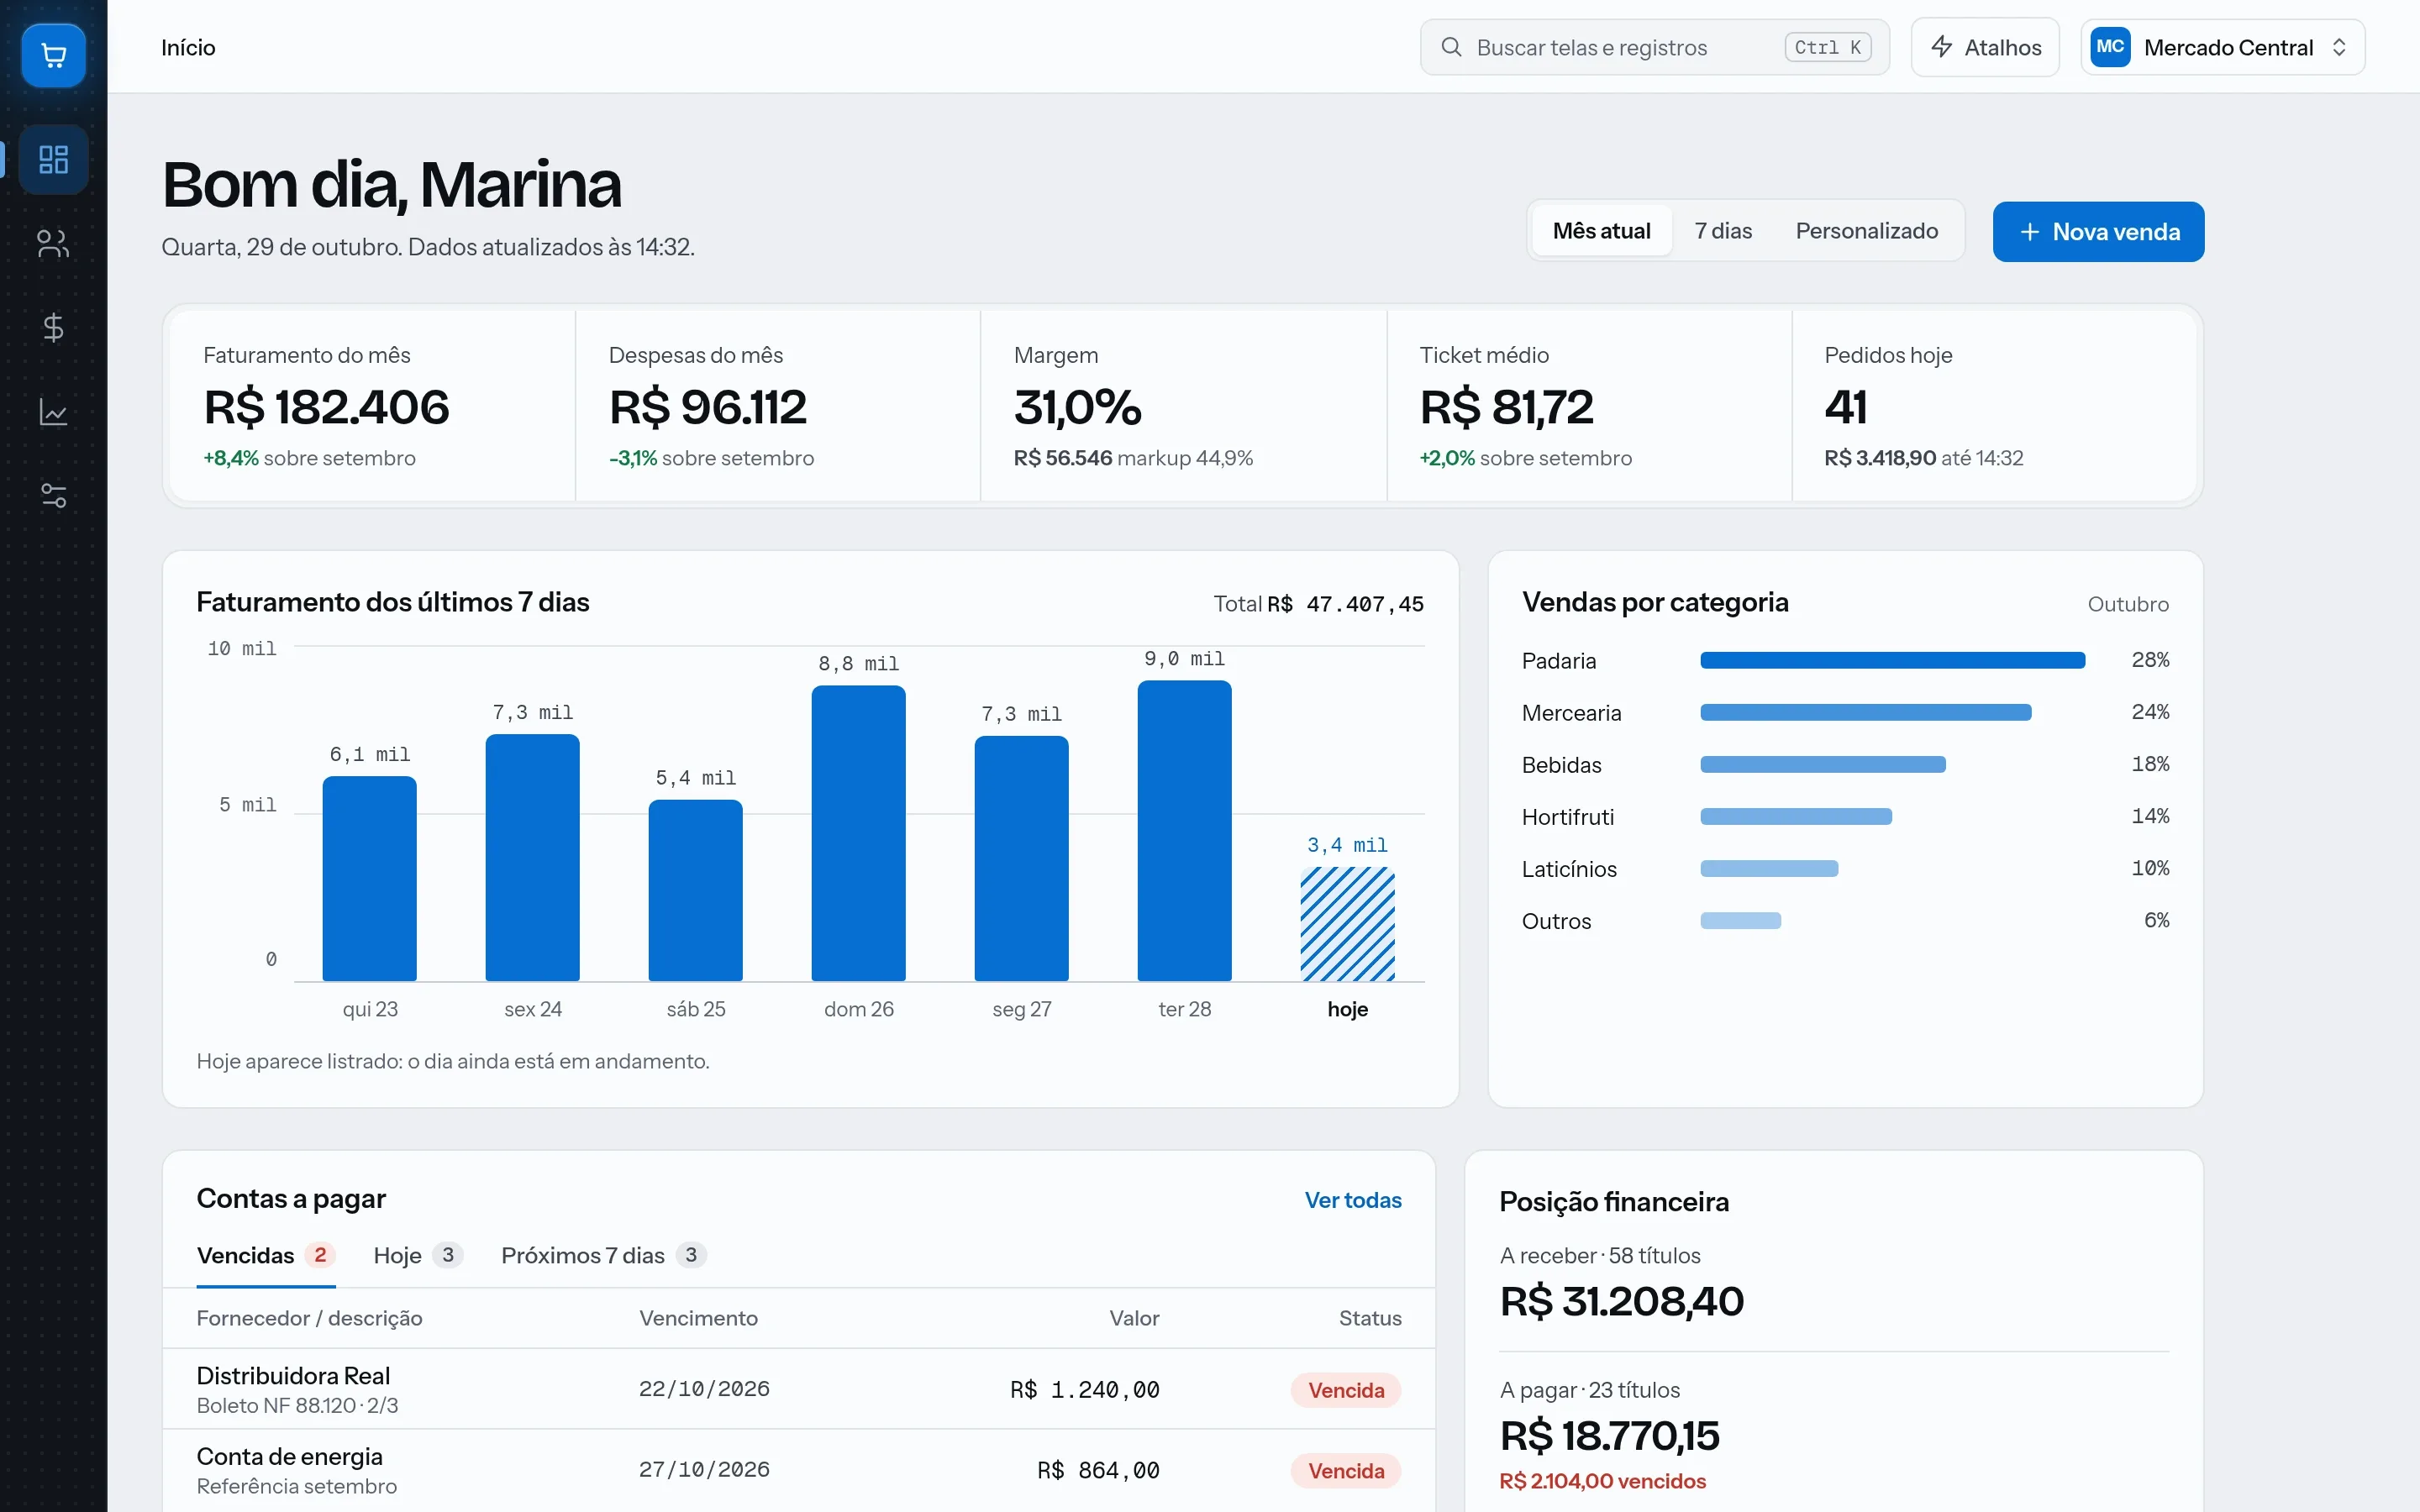2420x1512 pixels.
Task: Click the Valor column header
Action: [1134, 1318]
